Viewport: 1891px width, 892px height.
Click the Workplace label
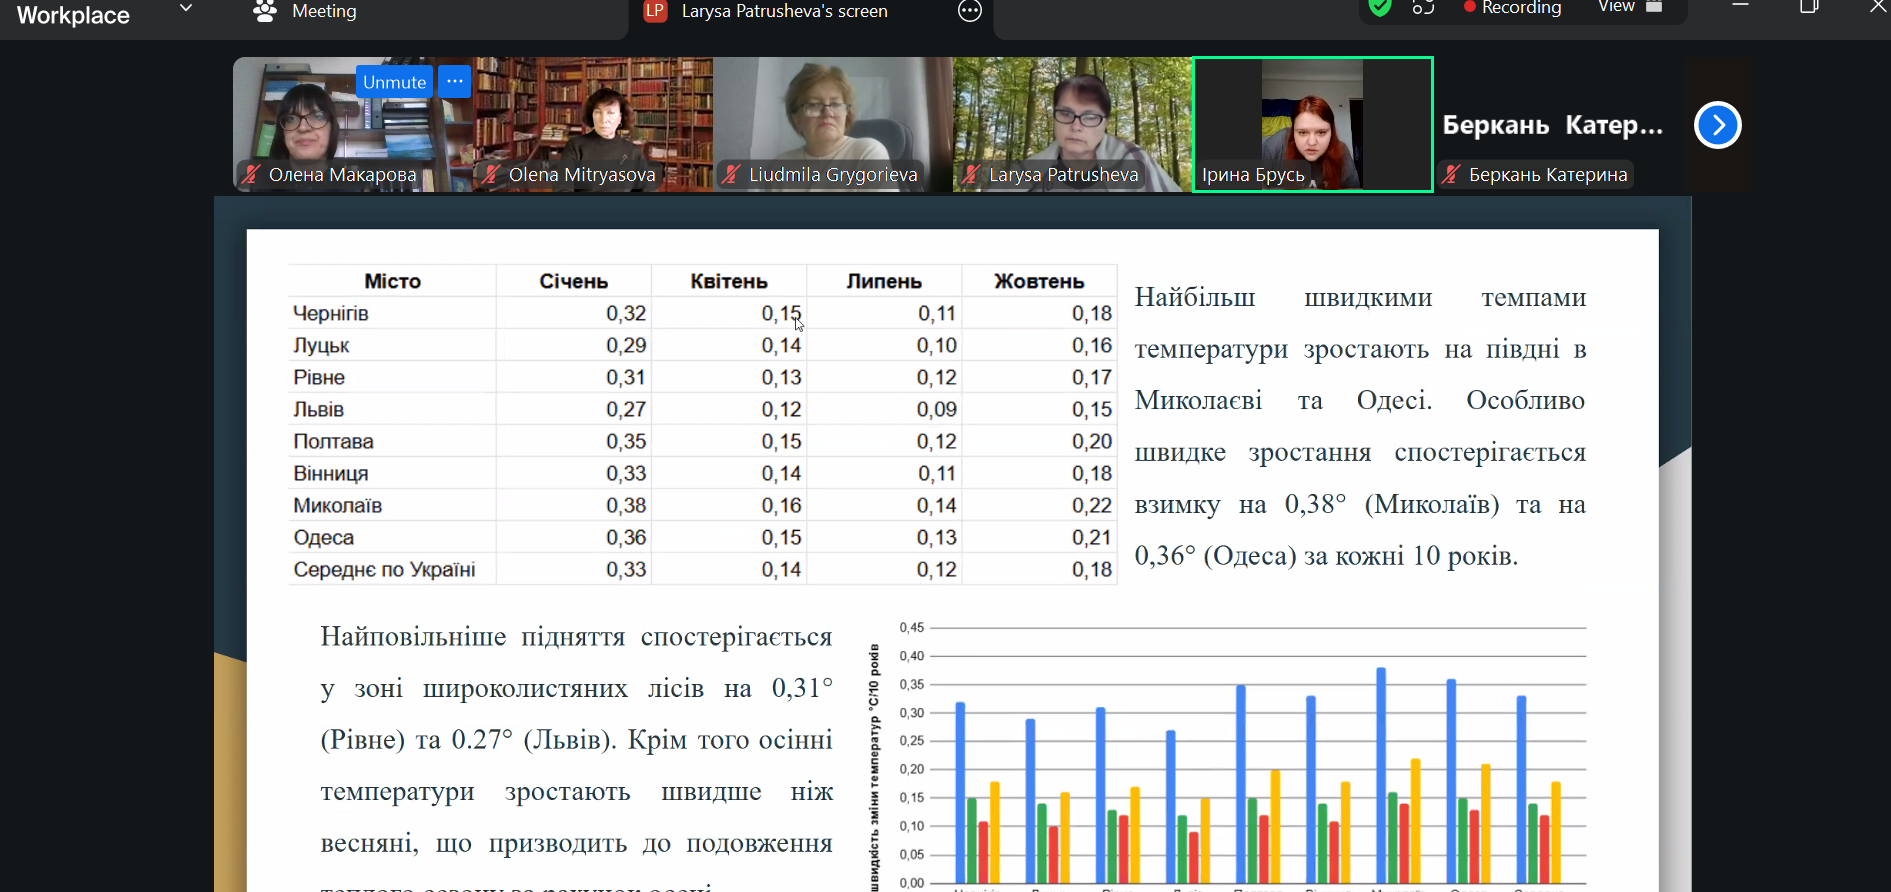pos(73,15)
